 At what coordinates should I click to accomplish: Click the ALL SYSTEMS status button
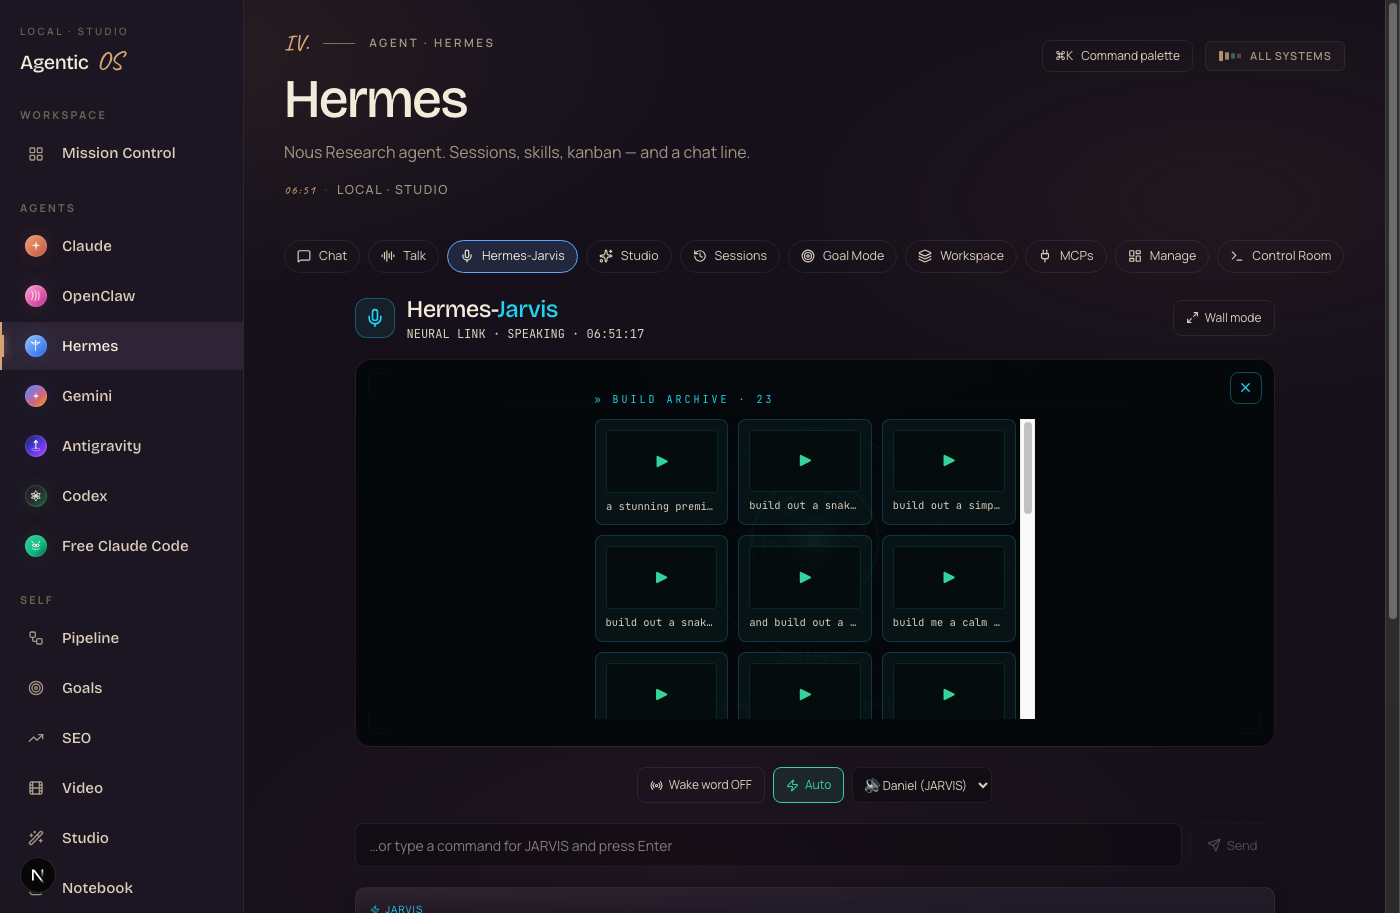point(1275,56)
